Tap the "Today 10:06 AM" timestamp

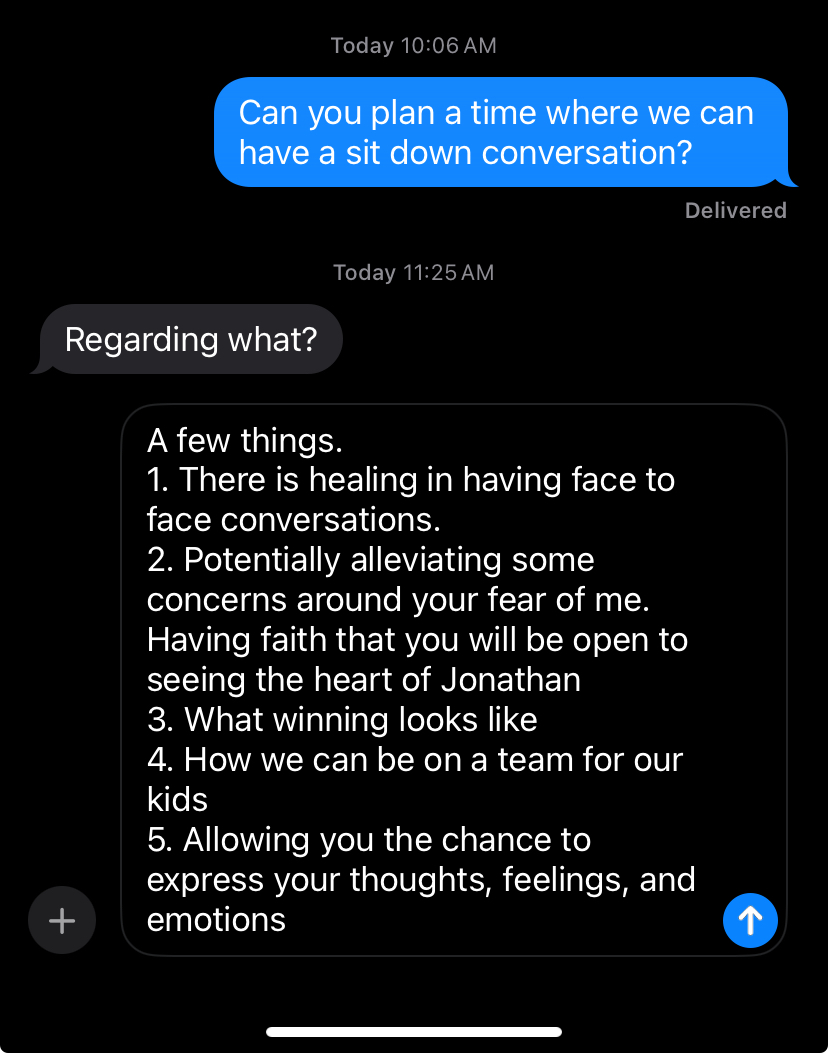pyautogui.click(x=413, y=45)
